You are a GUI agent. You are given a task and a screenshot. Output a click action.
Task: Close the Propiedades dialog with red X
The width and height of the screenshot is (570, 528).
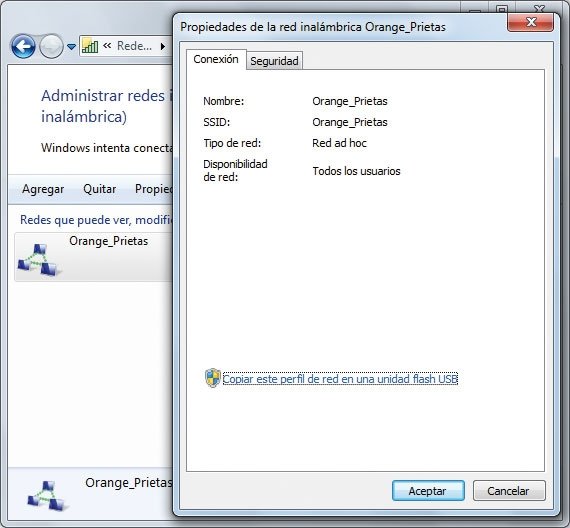pos(530,23)
